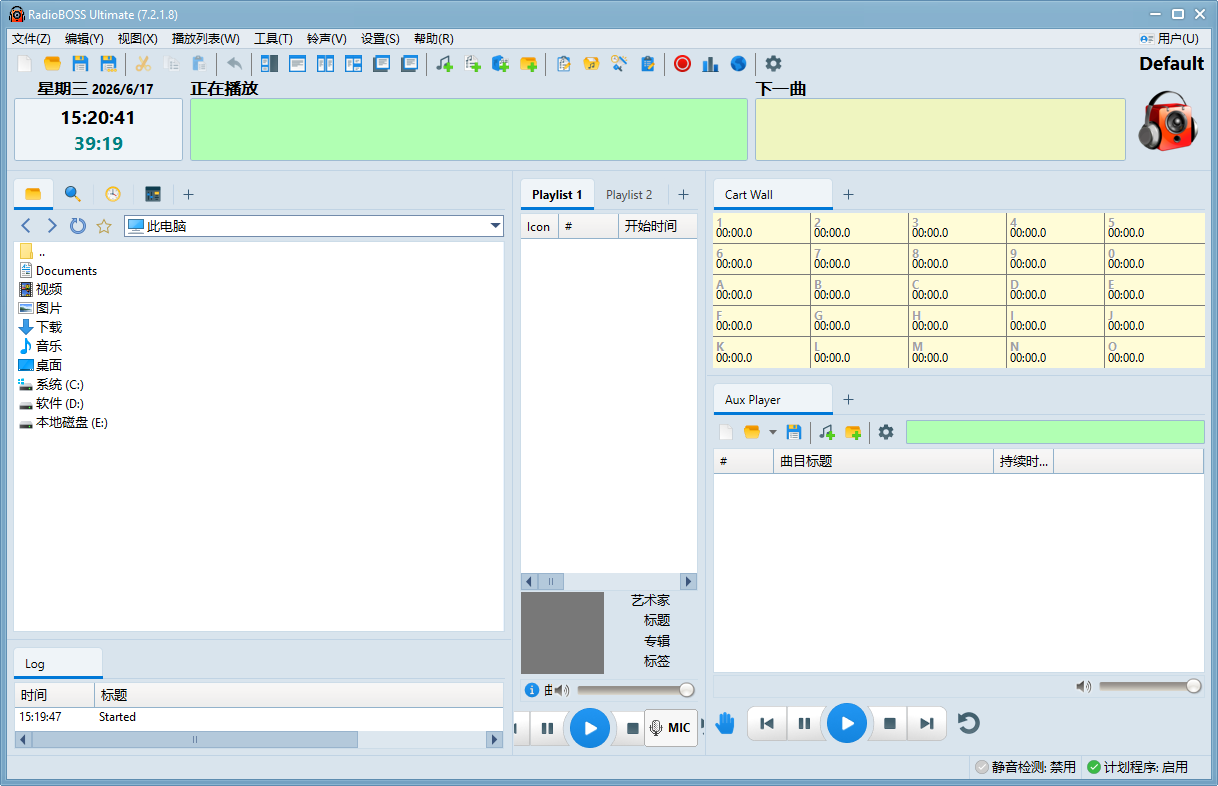1218x786 pixels.
Task: Add a track with the main toolbar music-note plus icon
Action: coord(444,64)
